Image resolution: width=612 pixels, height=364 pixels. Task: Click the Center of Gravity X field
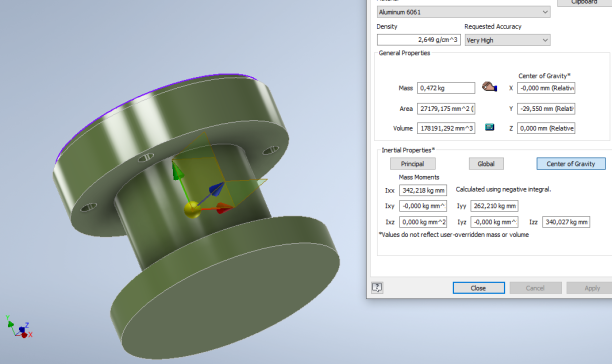(x=546, y=88)
